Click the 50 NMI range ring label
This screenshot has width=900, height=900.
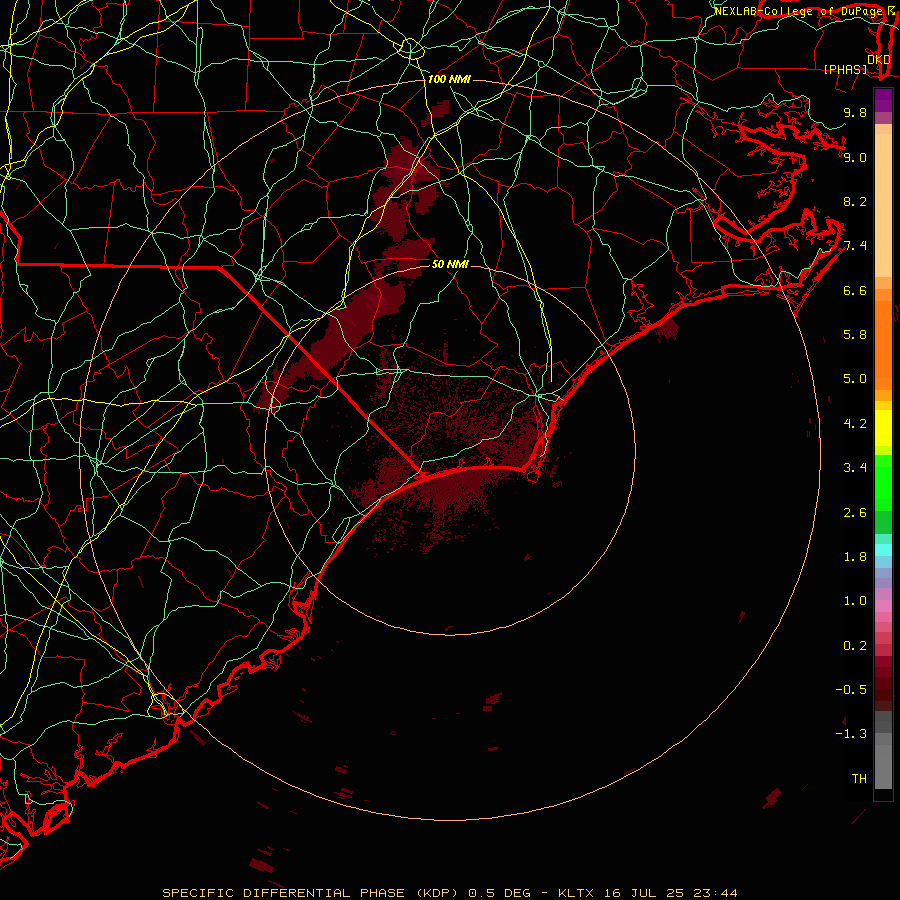click(450, 264)
